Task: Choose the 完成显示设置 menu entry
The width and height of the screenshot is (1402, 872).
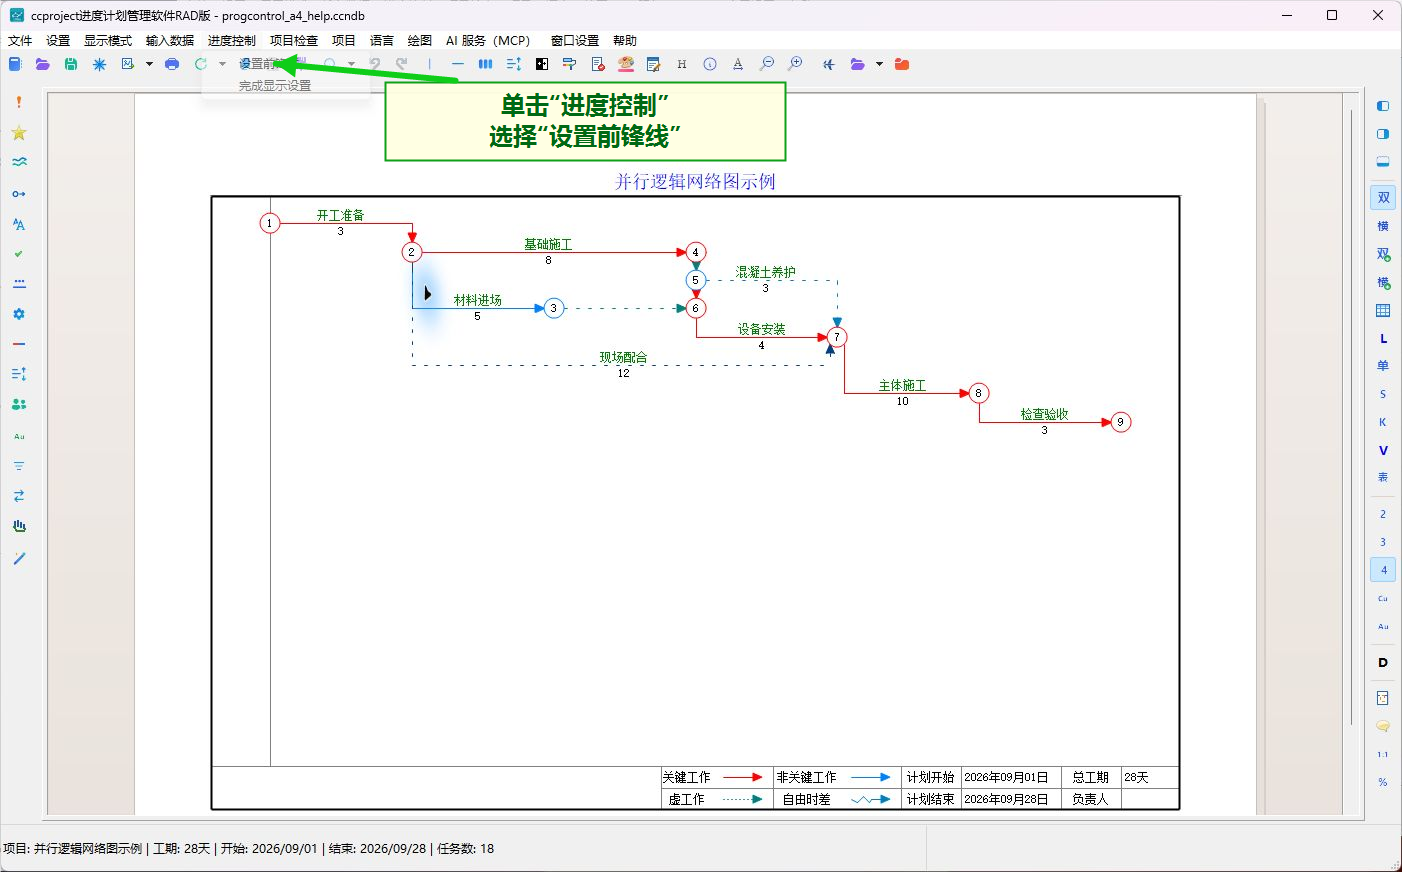Action: point(275,86)
